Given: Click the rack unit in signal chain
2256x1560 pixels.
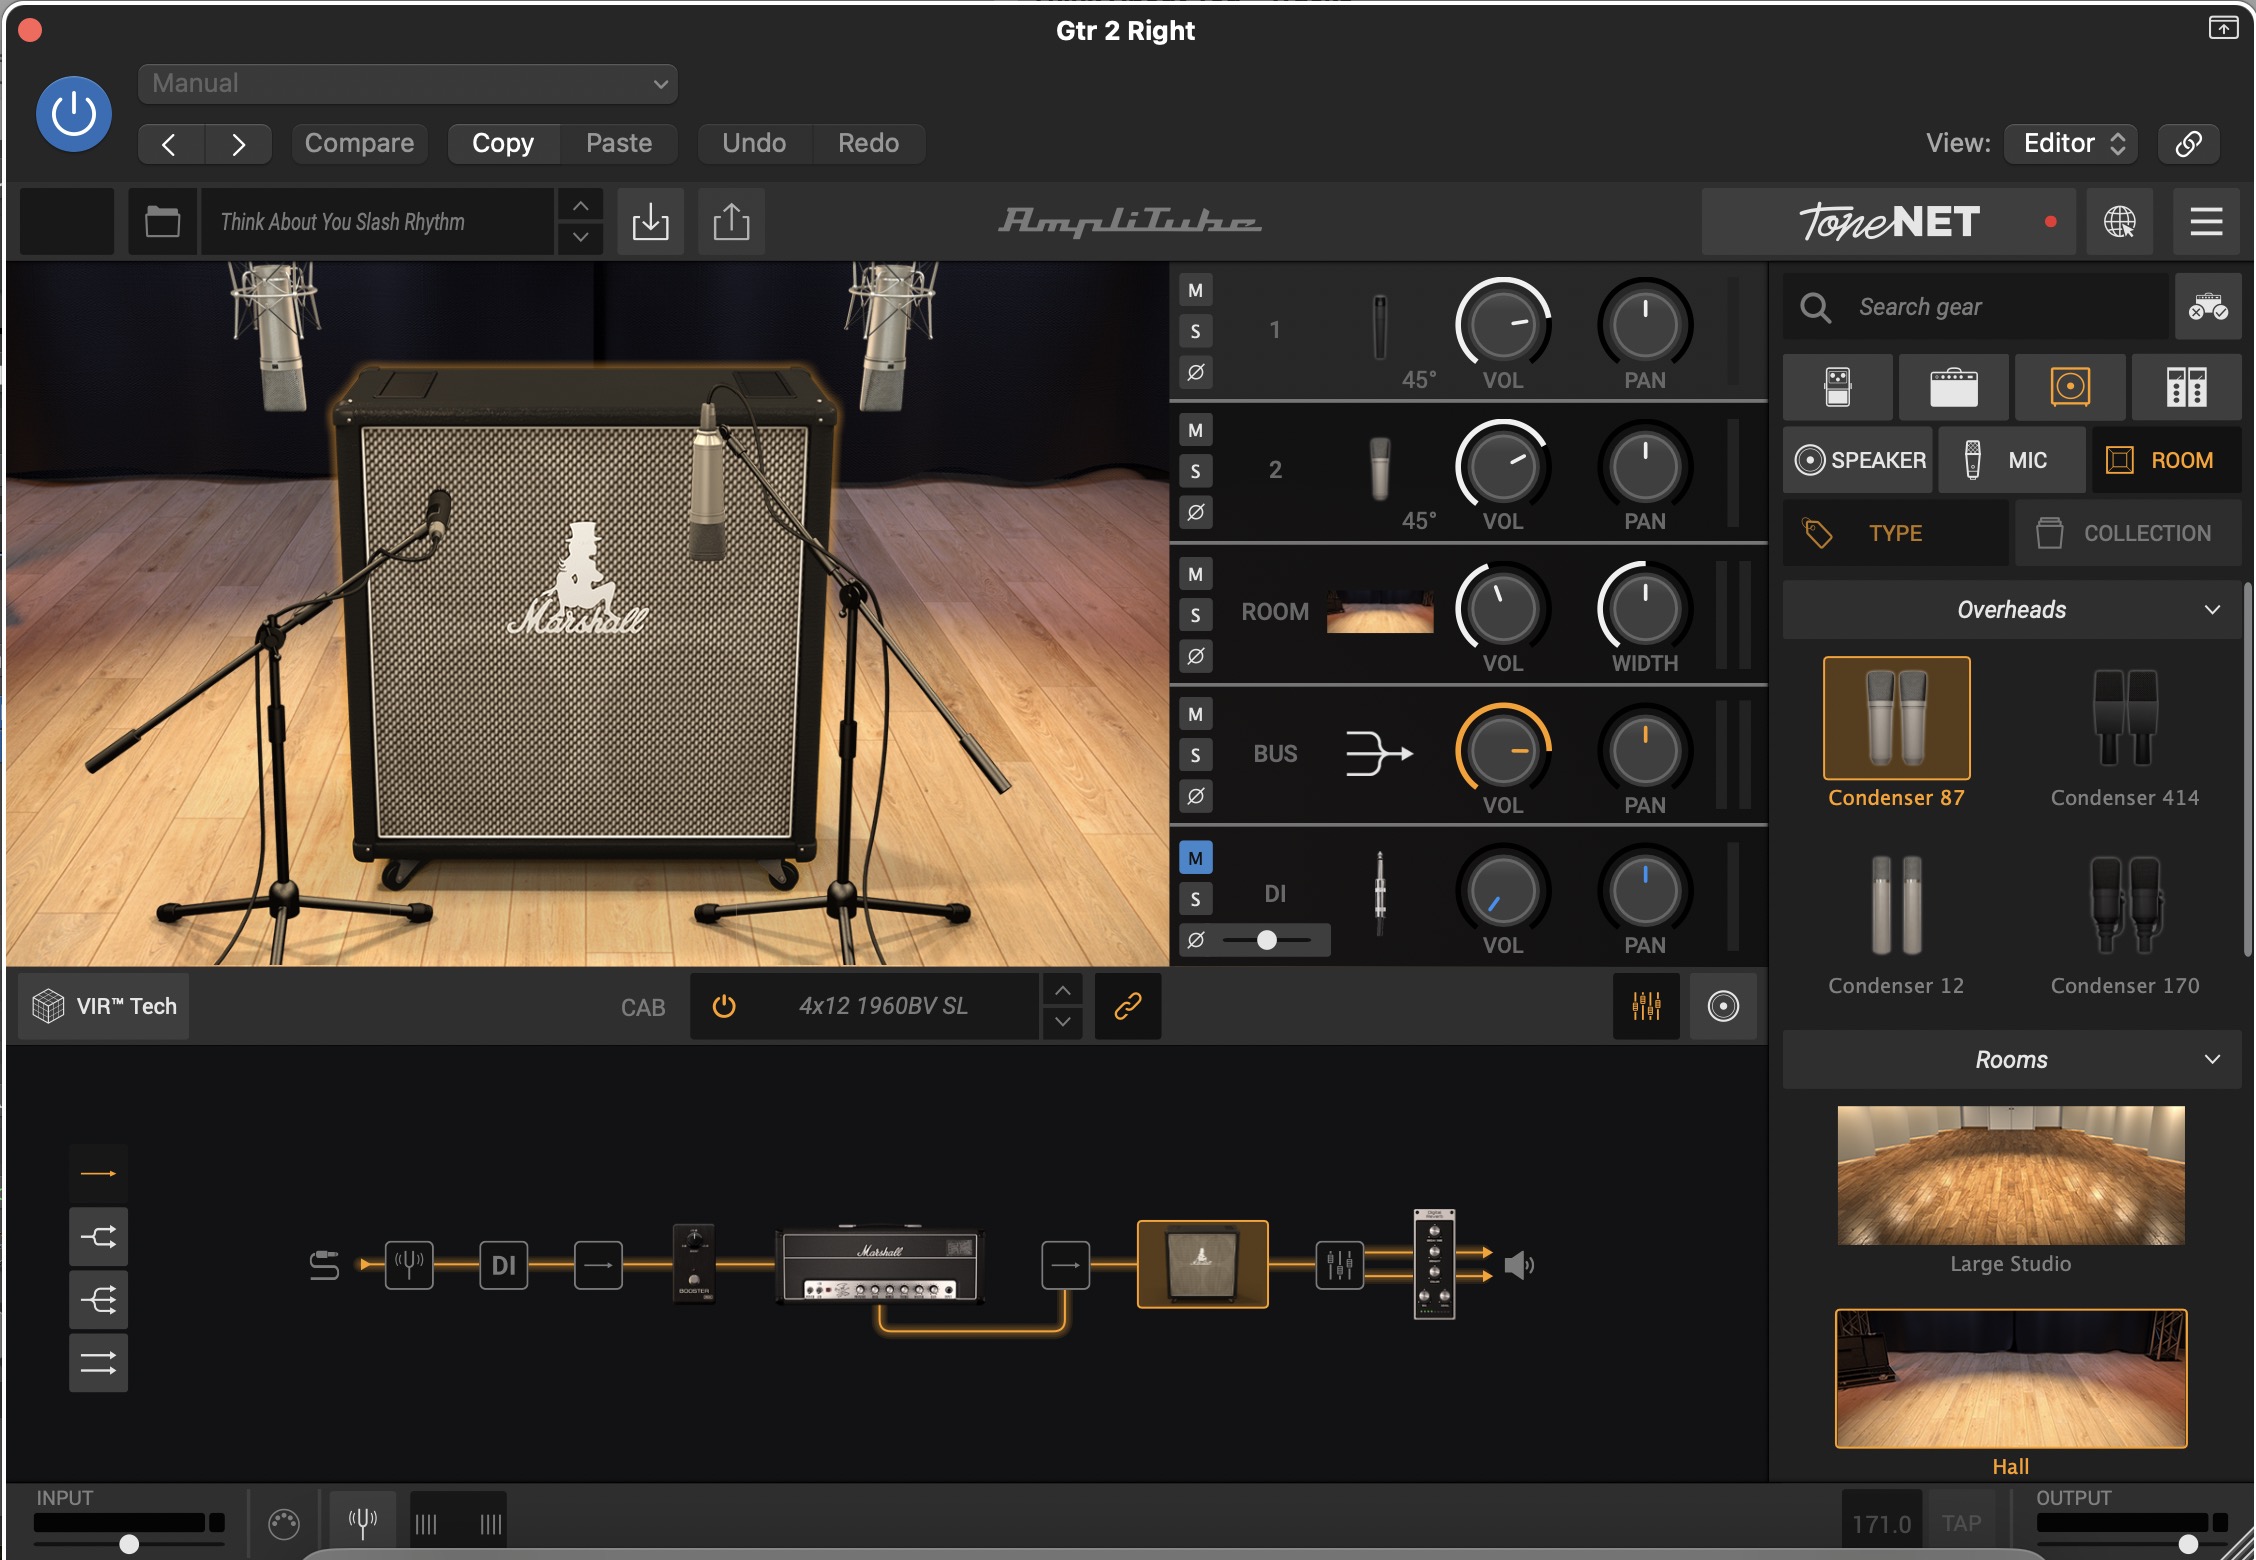Looking at the screenshot, I should click(x=1434, y=1264).
